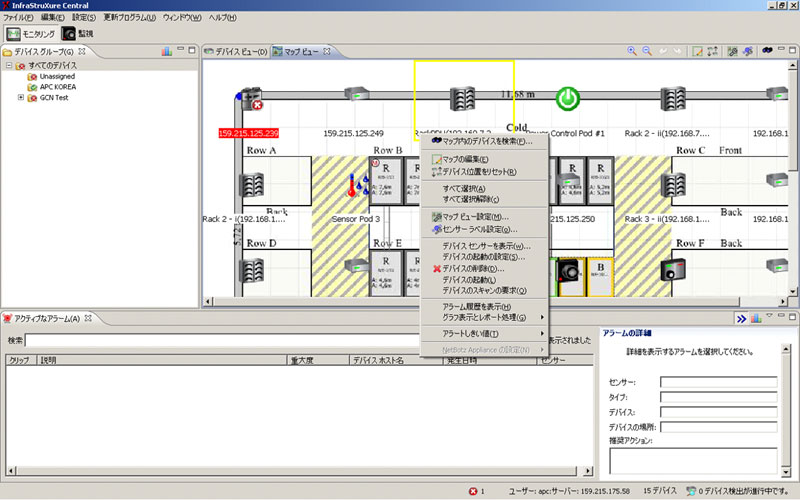Viewport: 800px width, 500px height.
Task: Click the red error count status icon
Action: [473, 491]
